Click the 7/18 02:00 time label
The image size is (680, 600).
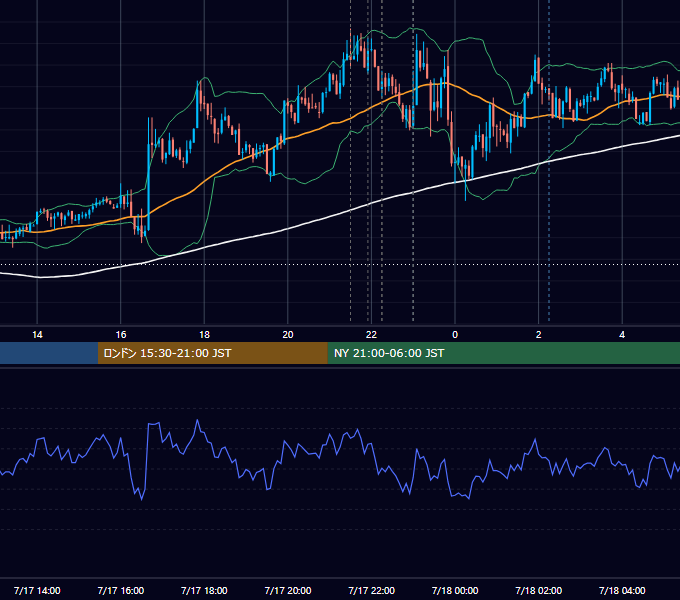(539, 590)
